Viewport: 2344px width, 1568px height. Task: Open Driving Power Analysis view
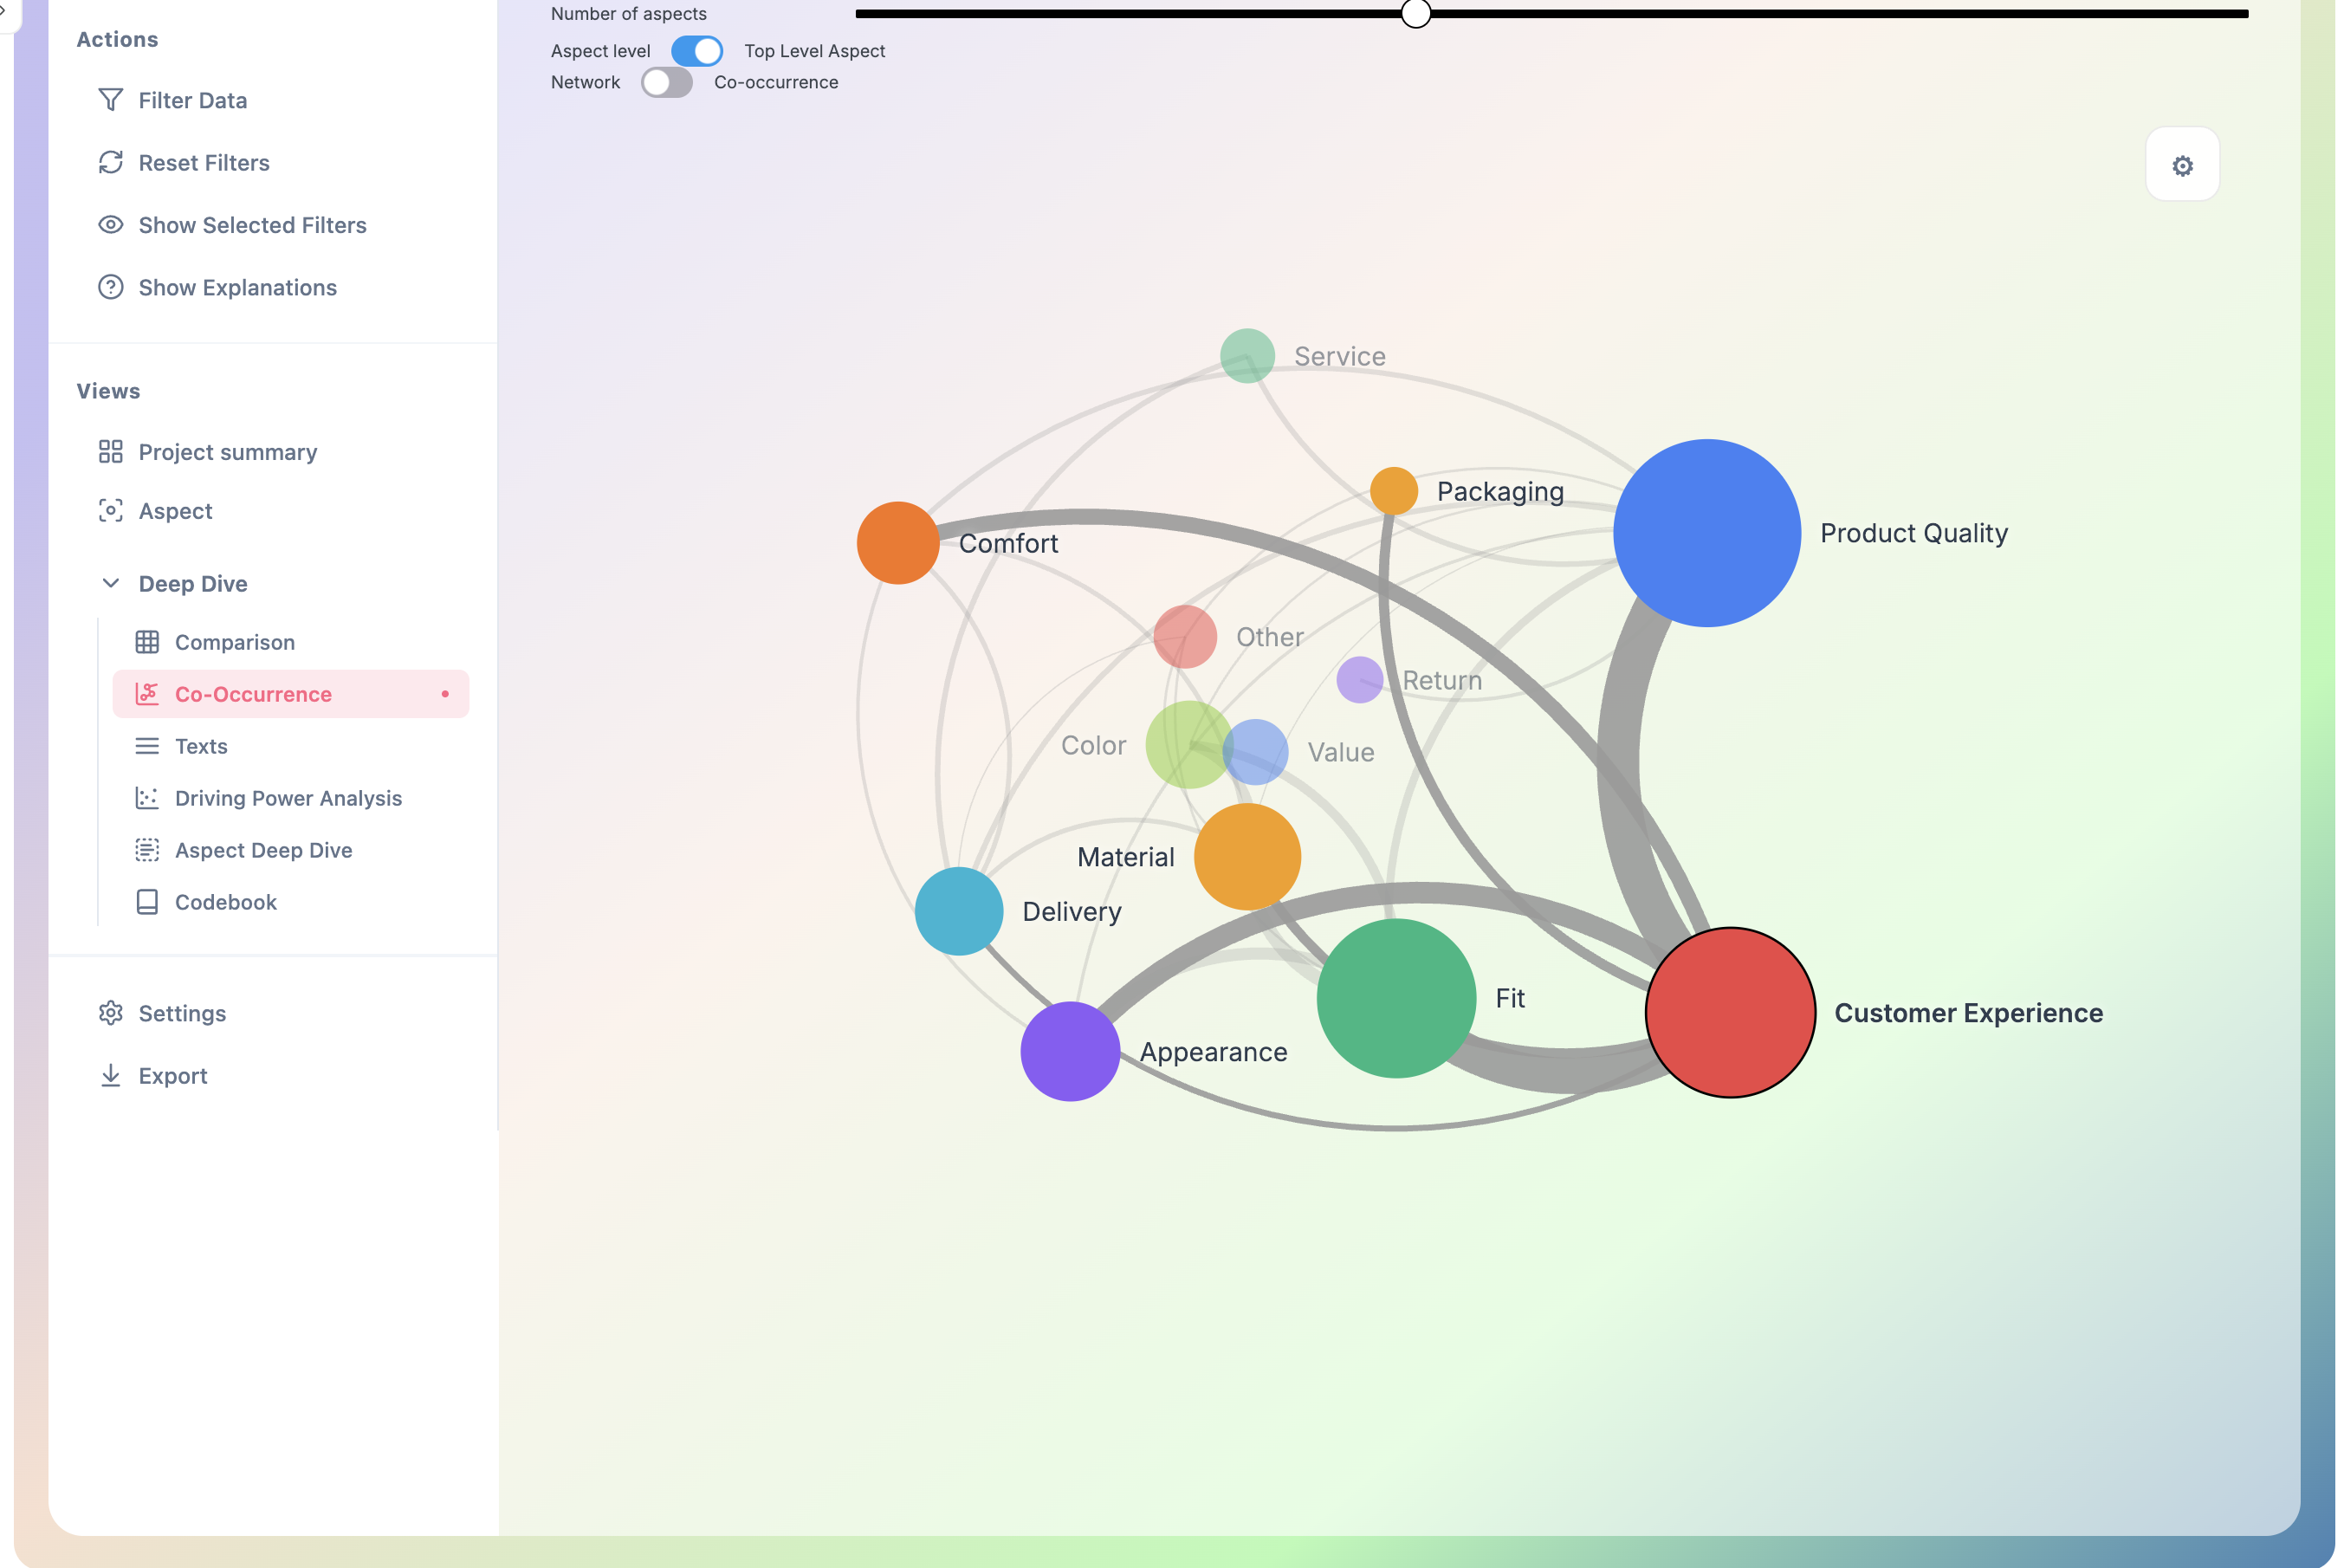[x=288, y=798]
